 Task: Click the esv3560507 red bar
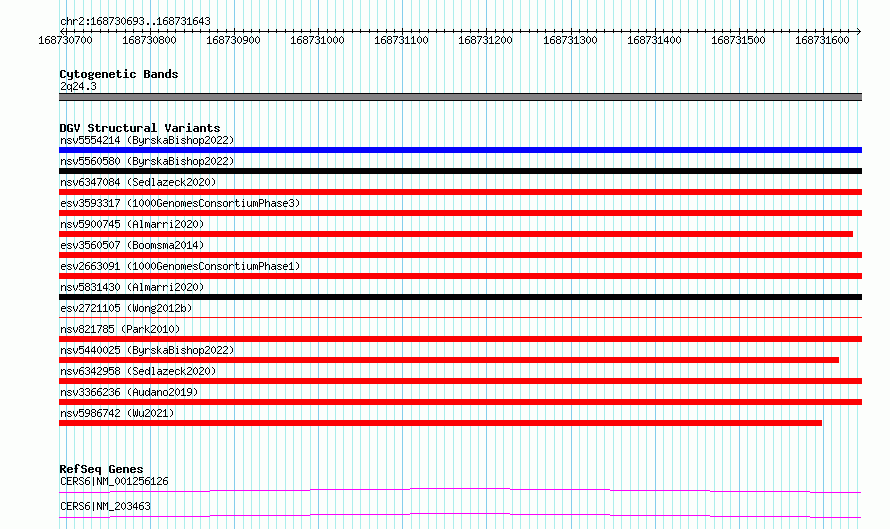[x=460, y=255]
